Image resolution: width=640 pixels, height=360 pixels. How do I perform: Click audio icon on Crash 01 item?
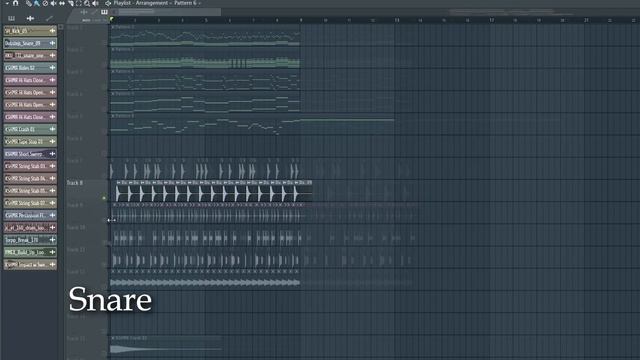tap(52, 129)
